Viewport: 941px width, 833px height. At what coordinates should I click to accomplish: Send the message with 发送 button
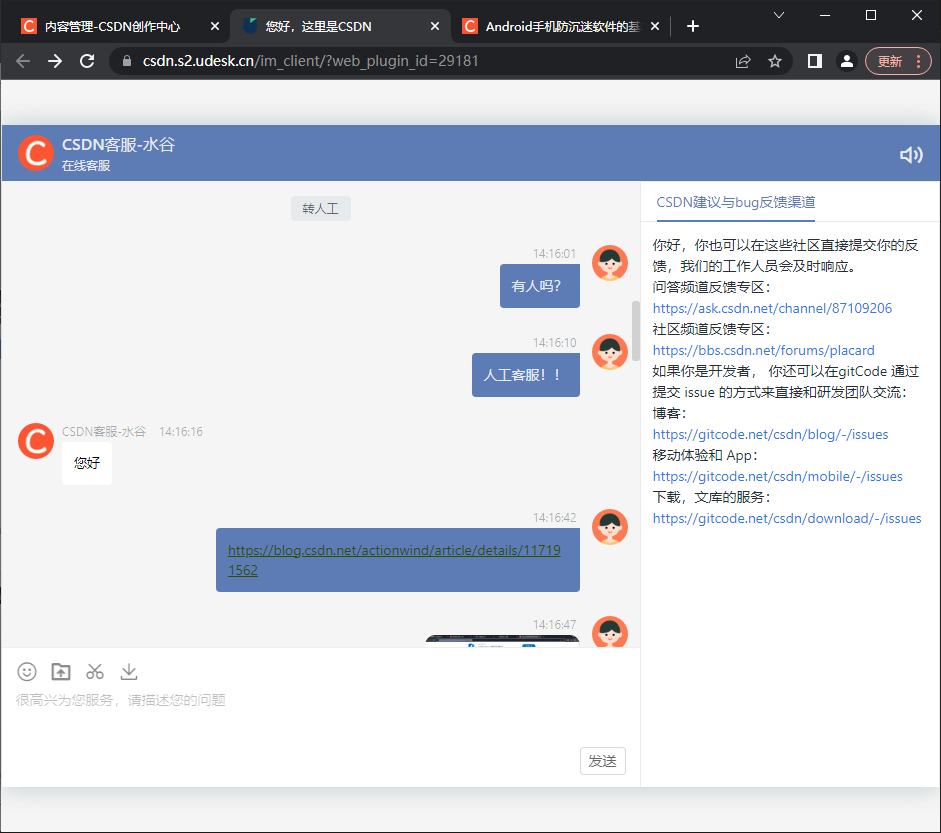pos(603,761)
